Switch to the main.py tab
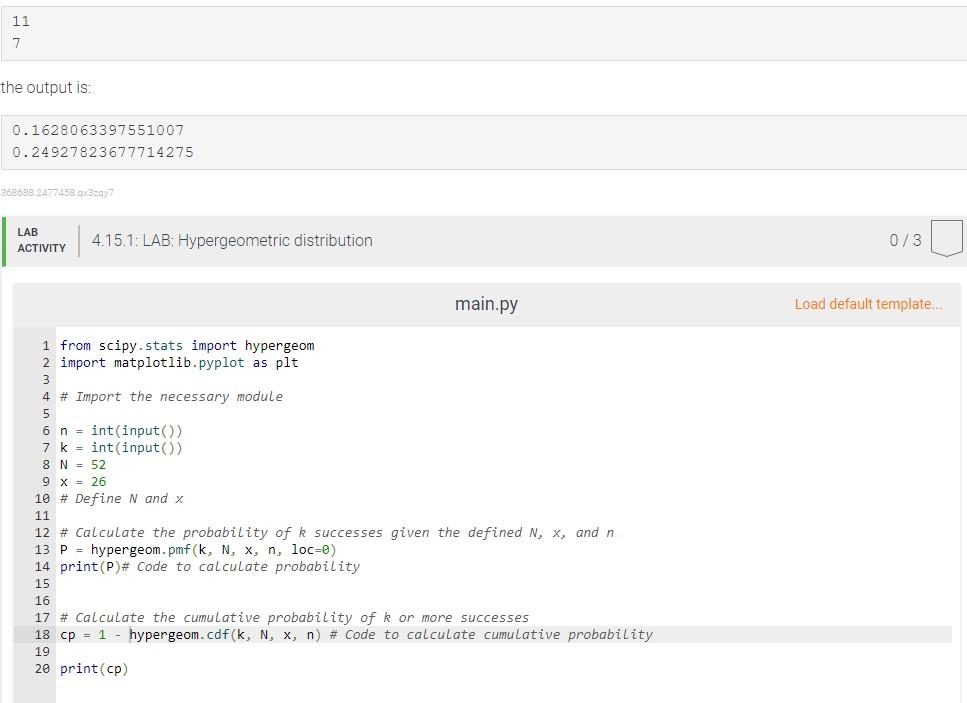The height and width of the screenshot is (703, 967). pos(486,303)
